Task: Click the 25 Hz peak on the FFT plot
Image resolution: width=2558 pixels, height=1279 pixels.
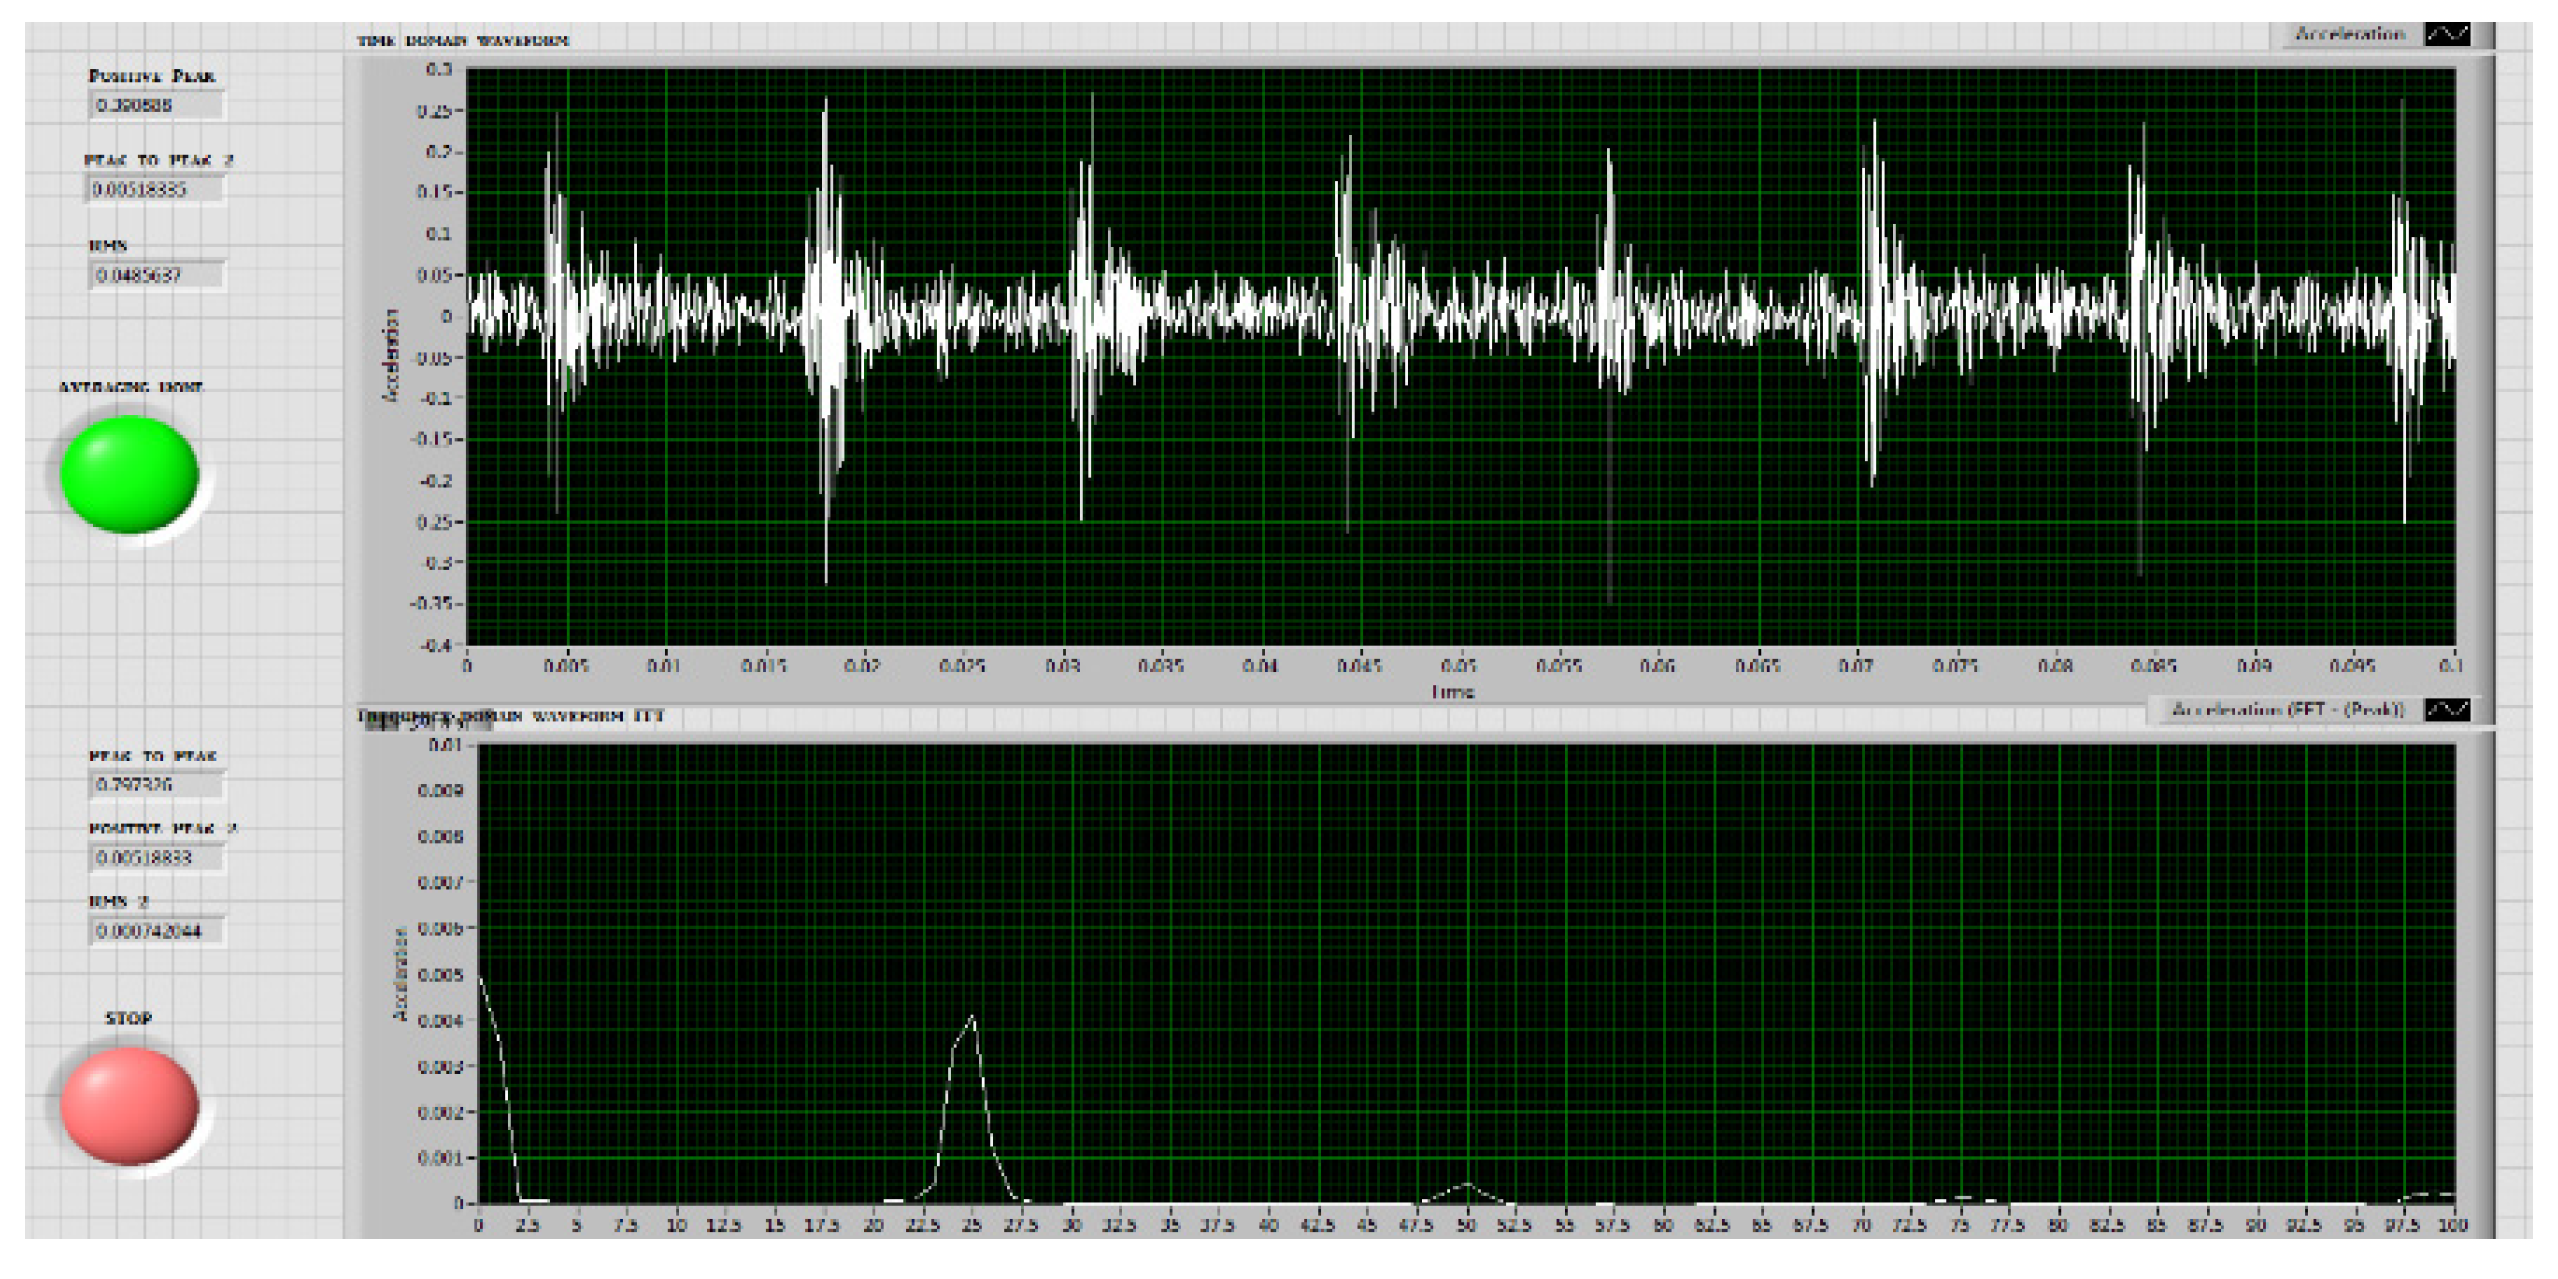Action: tap(972, 1018)
